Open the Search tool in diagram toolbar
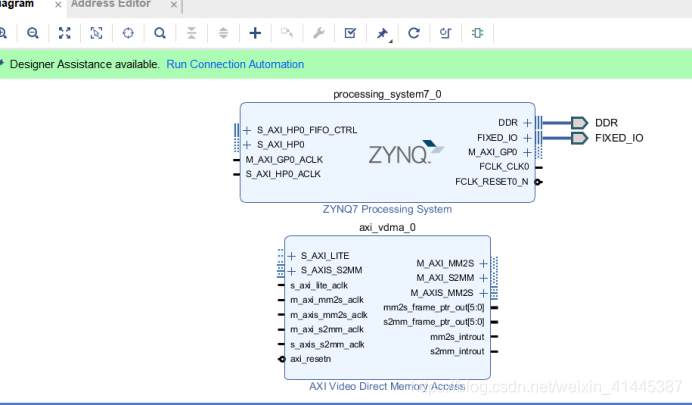The width and height of the screenshot is (692, 405). pos(160,33)
